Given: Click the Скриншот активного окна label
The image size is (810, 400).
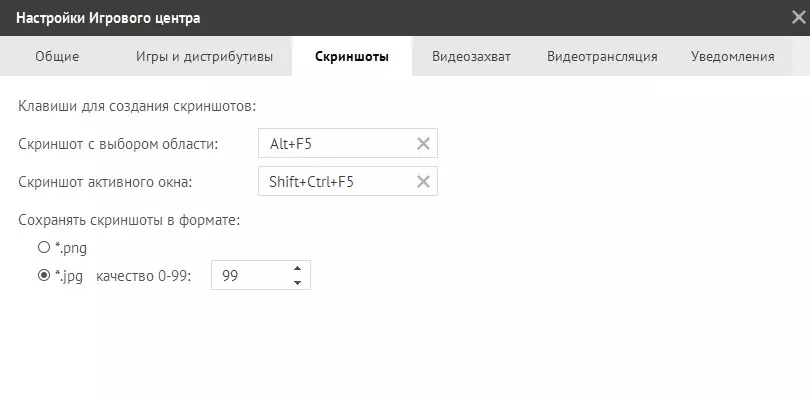Looking at the screenshot, I should pyautogui.click(x=111, y=182).
